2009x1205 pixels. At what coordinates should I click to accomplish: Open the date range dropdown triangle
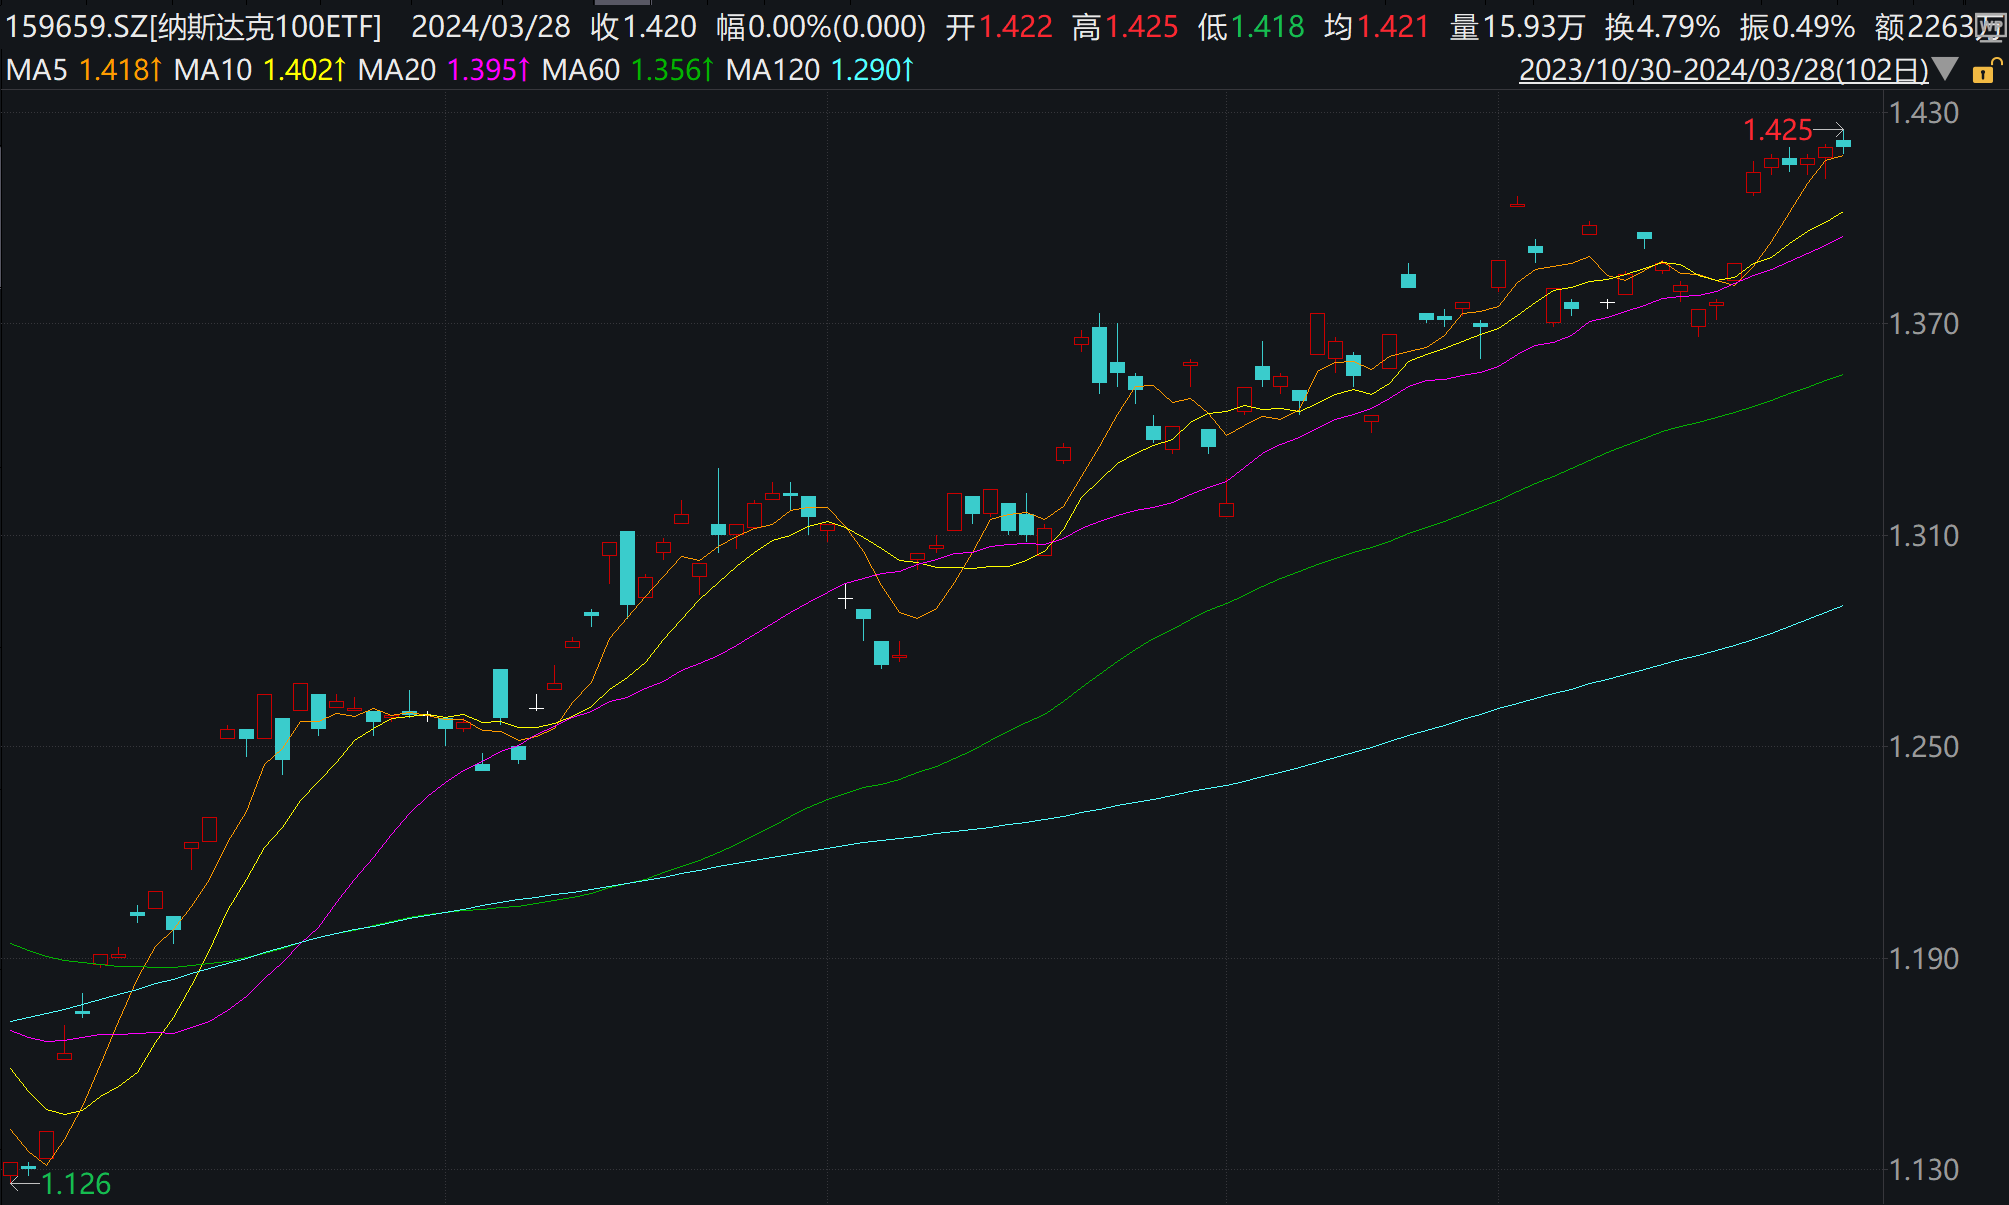click(1945, 69)
